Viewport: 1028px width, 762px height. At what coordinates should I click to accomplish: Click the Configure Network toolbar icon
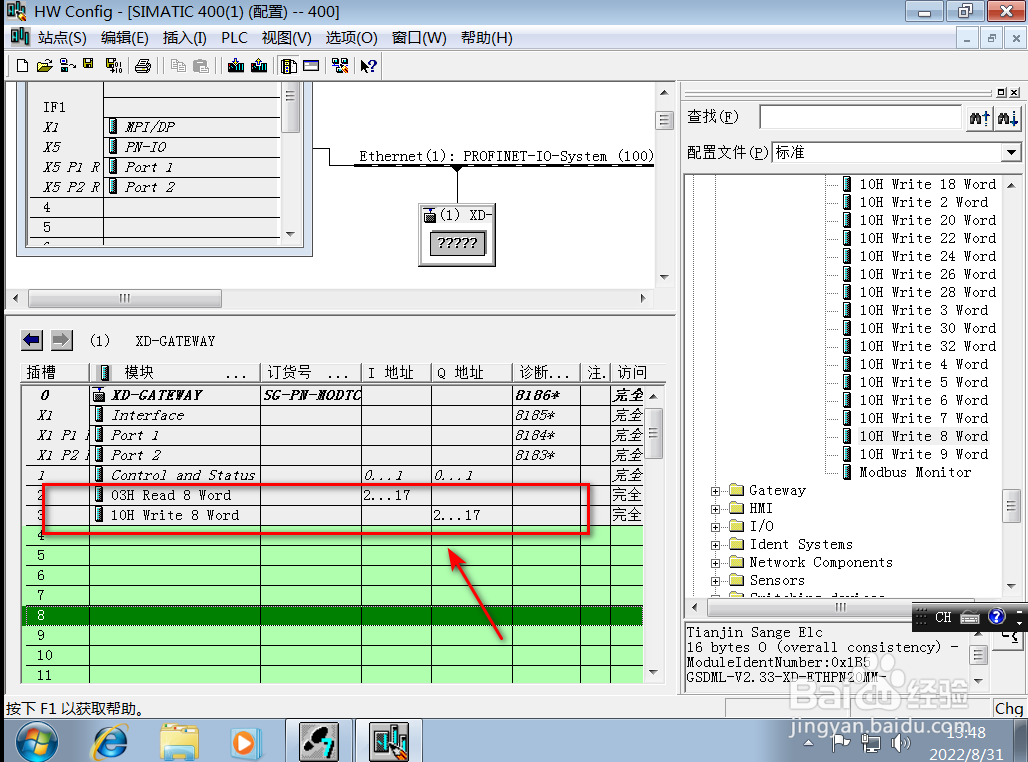coord(340,66)
